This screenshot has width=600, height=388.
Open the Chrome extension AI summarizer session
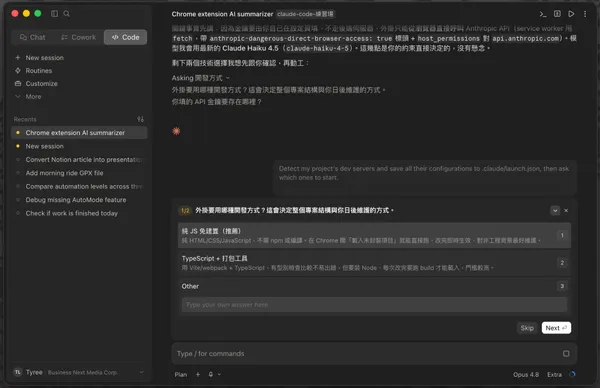(x=79, y=133)
